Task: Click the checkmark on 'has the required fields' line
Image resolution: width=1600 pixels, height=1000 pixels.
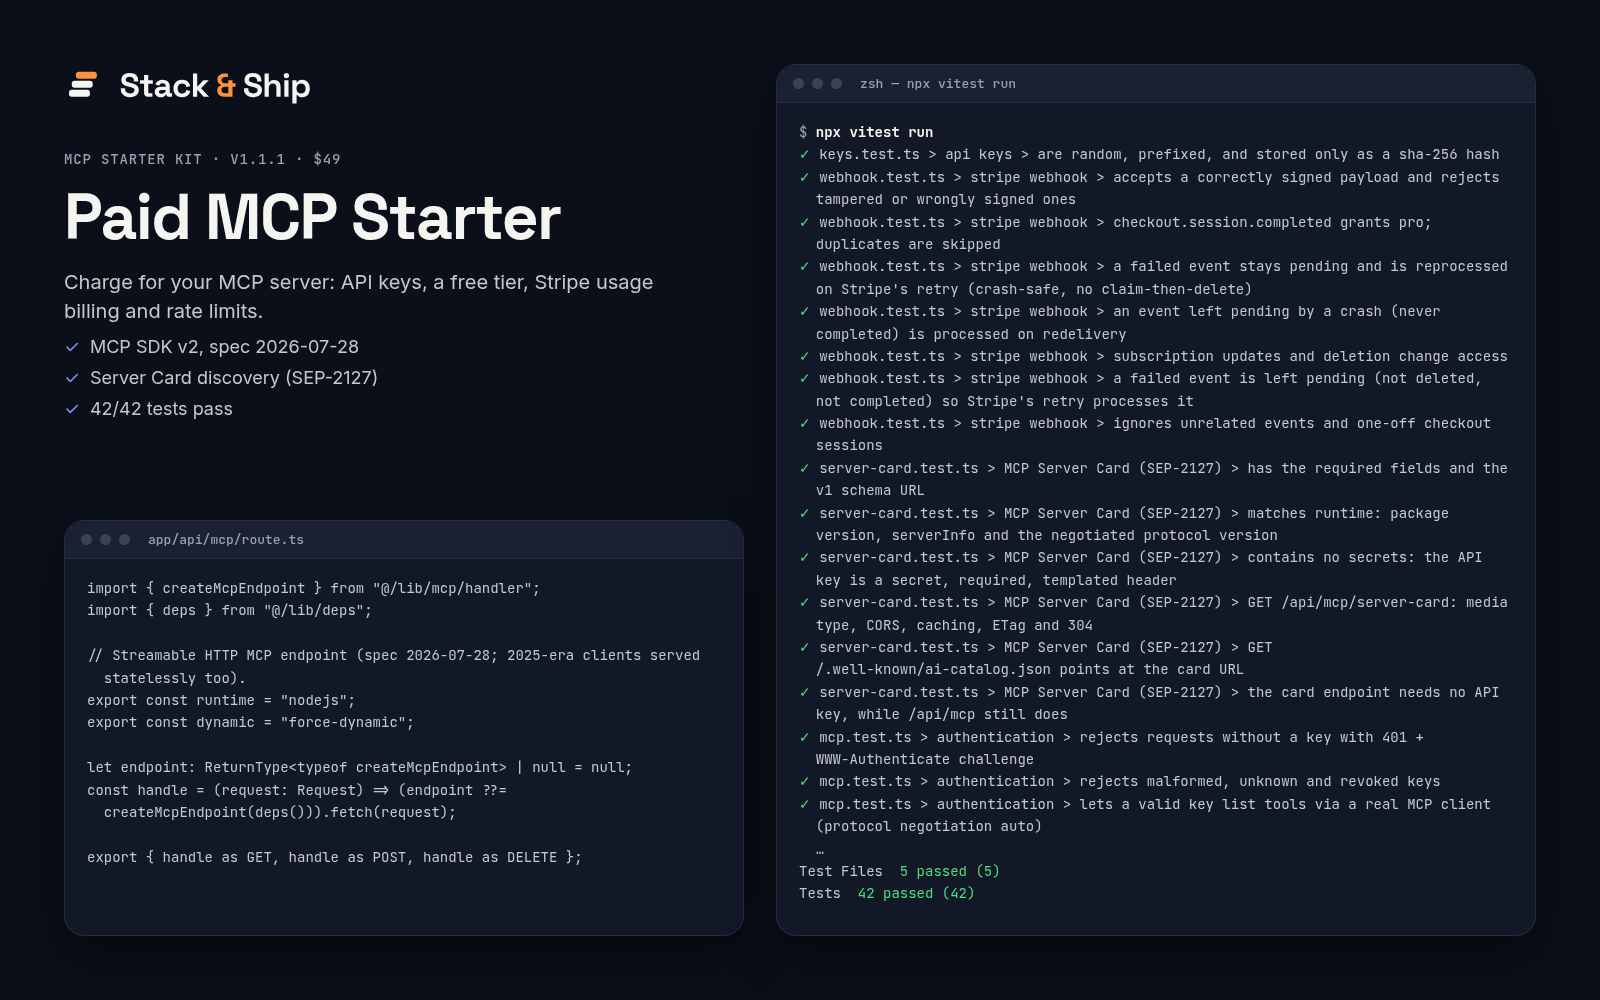Action: pyautogui.click(x=804, y=468)
